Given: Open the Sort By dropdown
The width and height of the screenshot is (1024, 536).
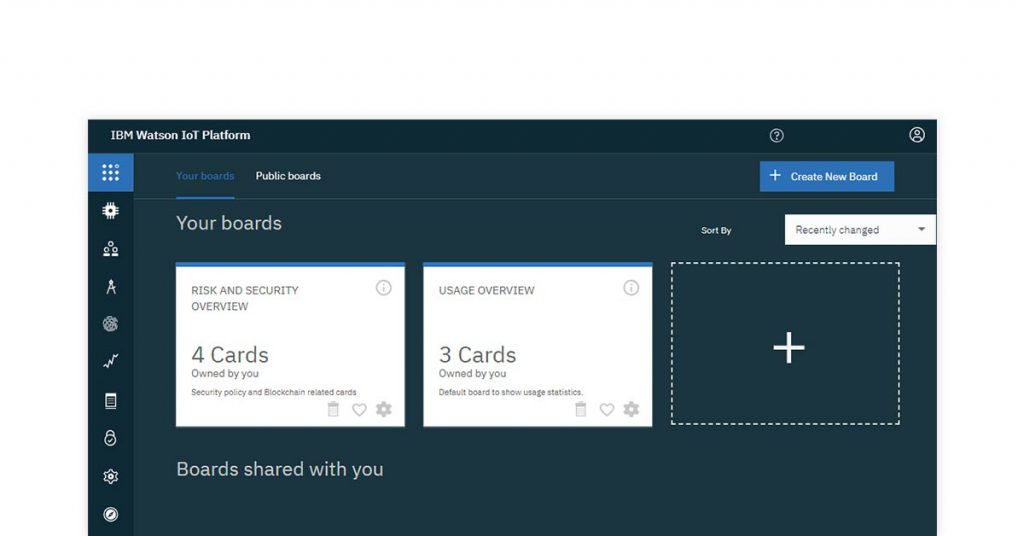Looking at the screenshot, I should click(860, 230).
